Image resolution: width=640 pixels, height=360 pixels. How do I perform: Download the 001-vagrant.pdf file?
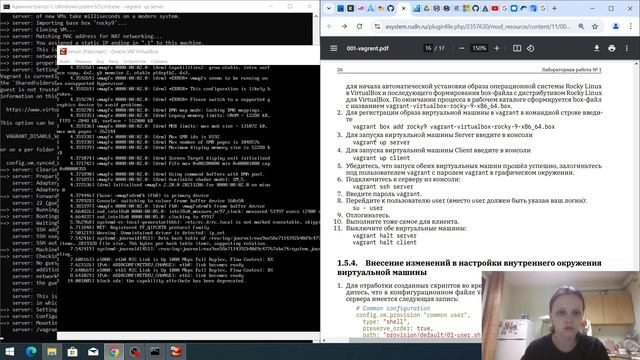pyautogui.click(x=596, y=48)
